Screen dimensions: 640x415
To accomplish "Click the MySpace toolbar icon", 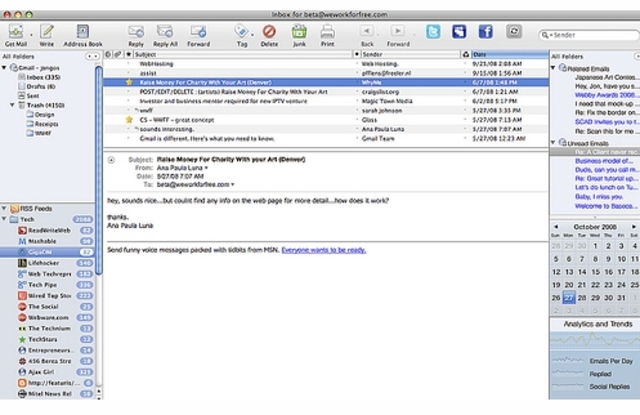I will (x=459, y=31).
